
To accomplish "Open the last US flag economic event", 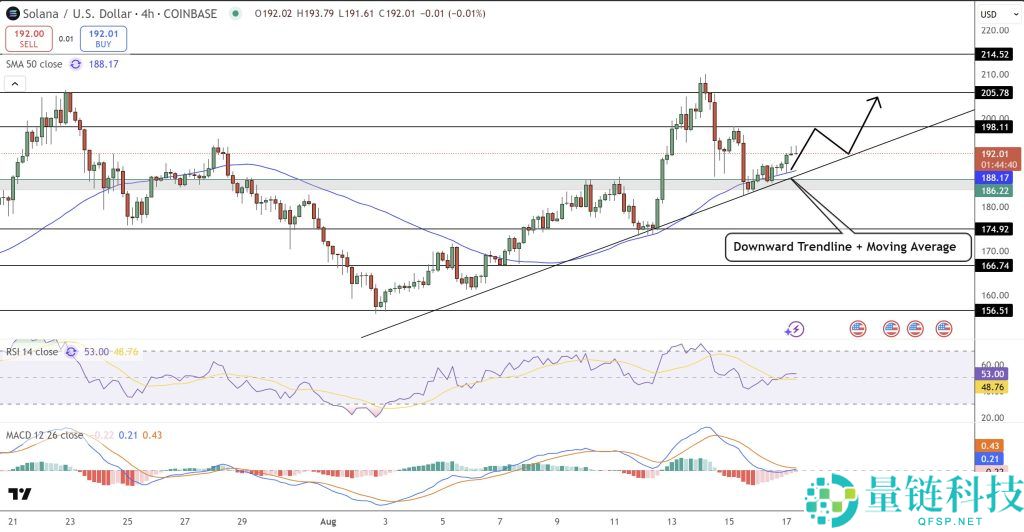I will [943, 328].
